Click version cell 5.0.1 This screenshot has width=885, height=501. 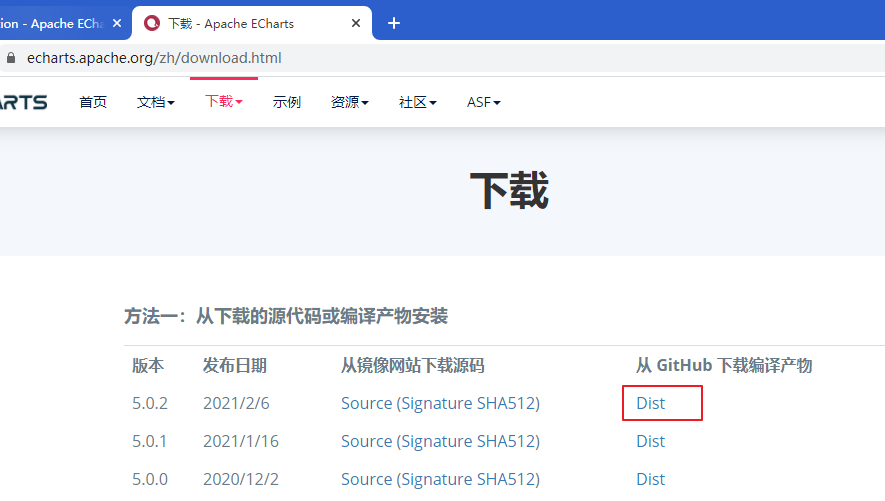click(x=150, y=441)
